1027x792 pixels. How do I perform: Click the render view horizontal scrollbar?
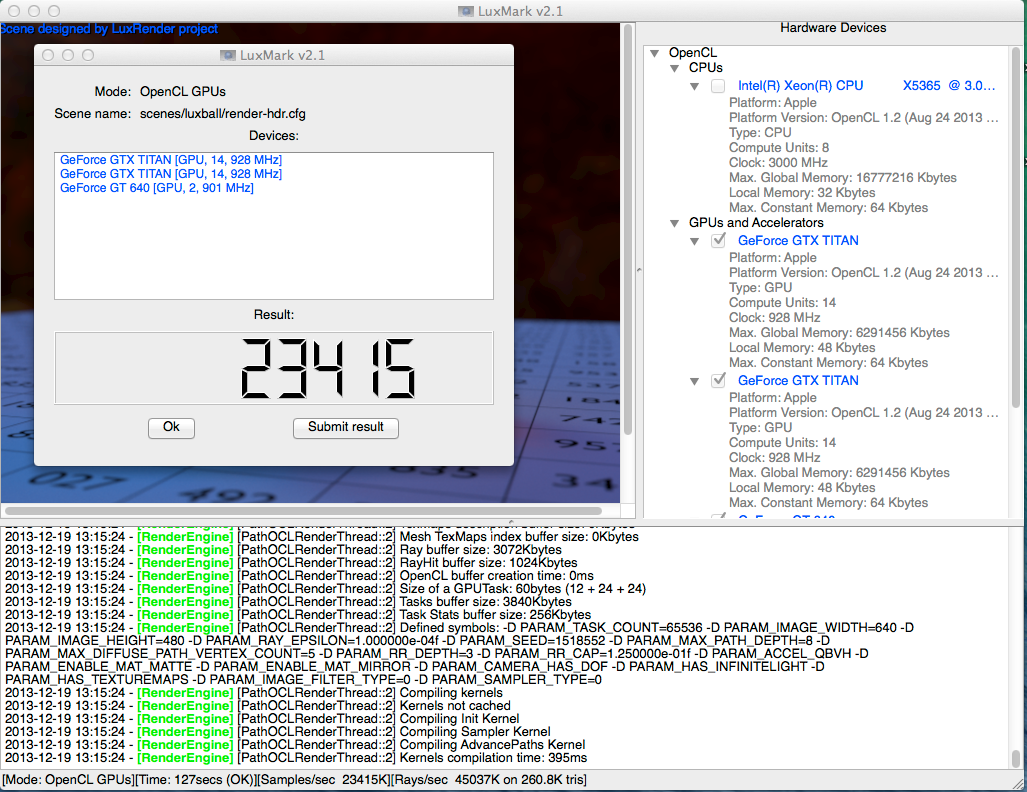click(x=303, y=511)
